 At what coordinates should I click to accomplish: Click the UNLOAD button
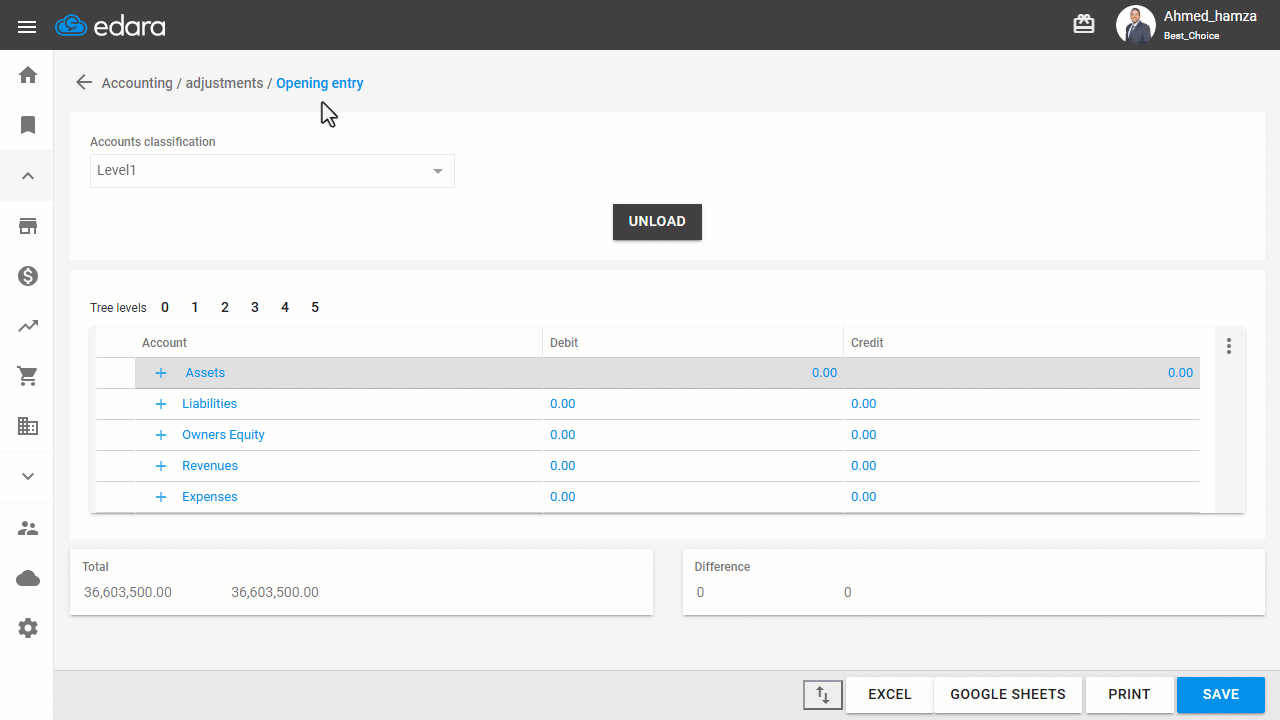[x=657, y=222]
